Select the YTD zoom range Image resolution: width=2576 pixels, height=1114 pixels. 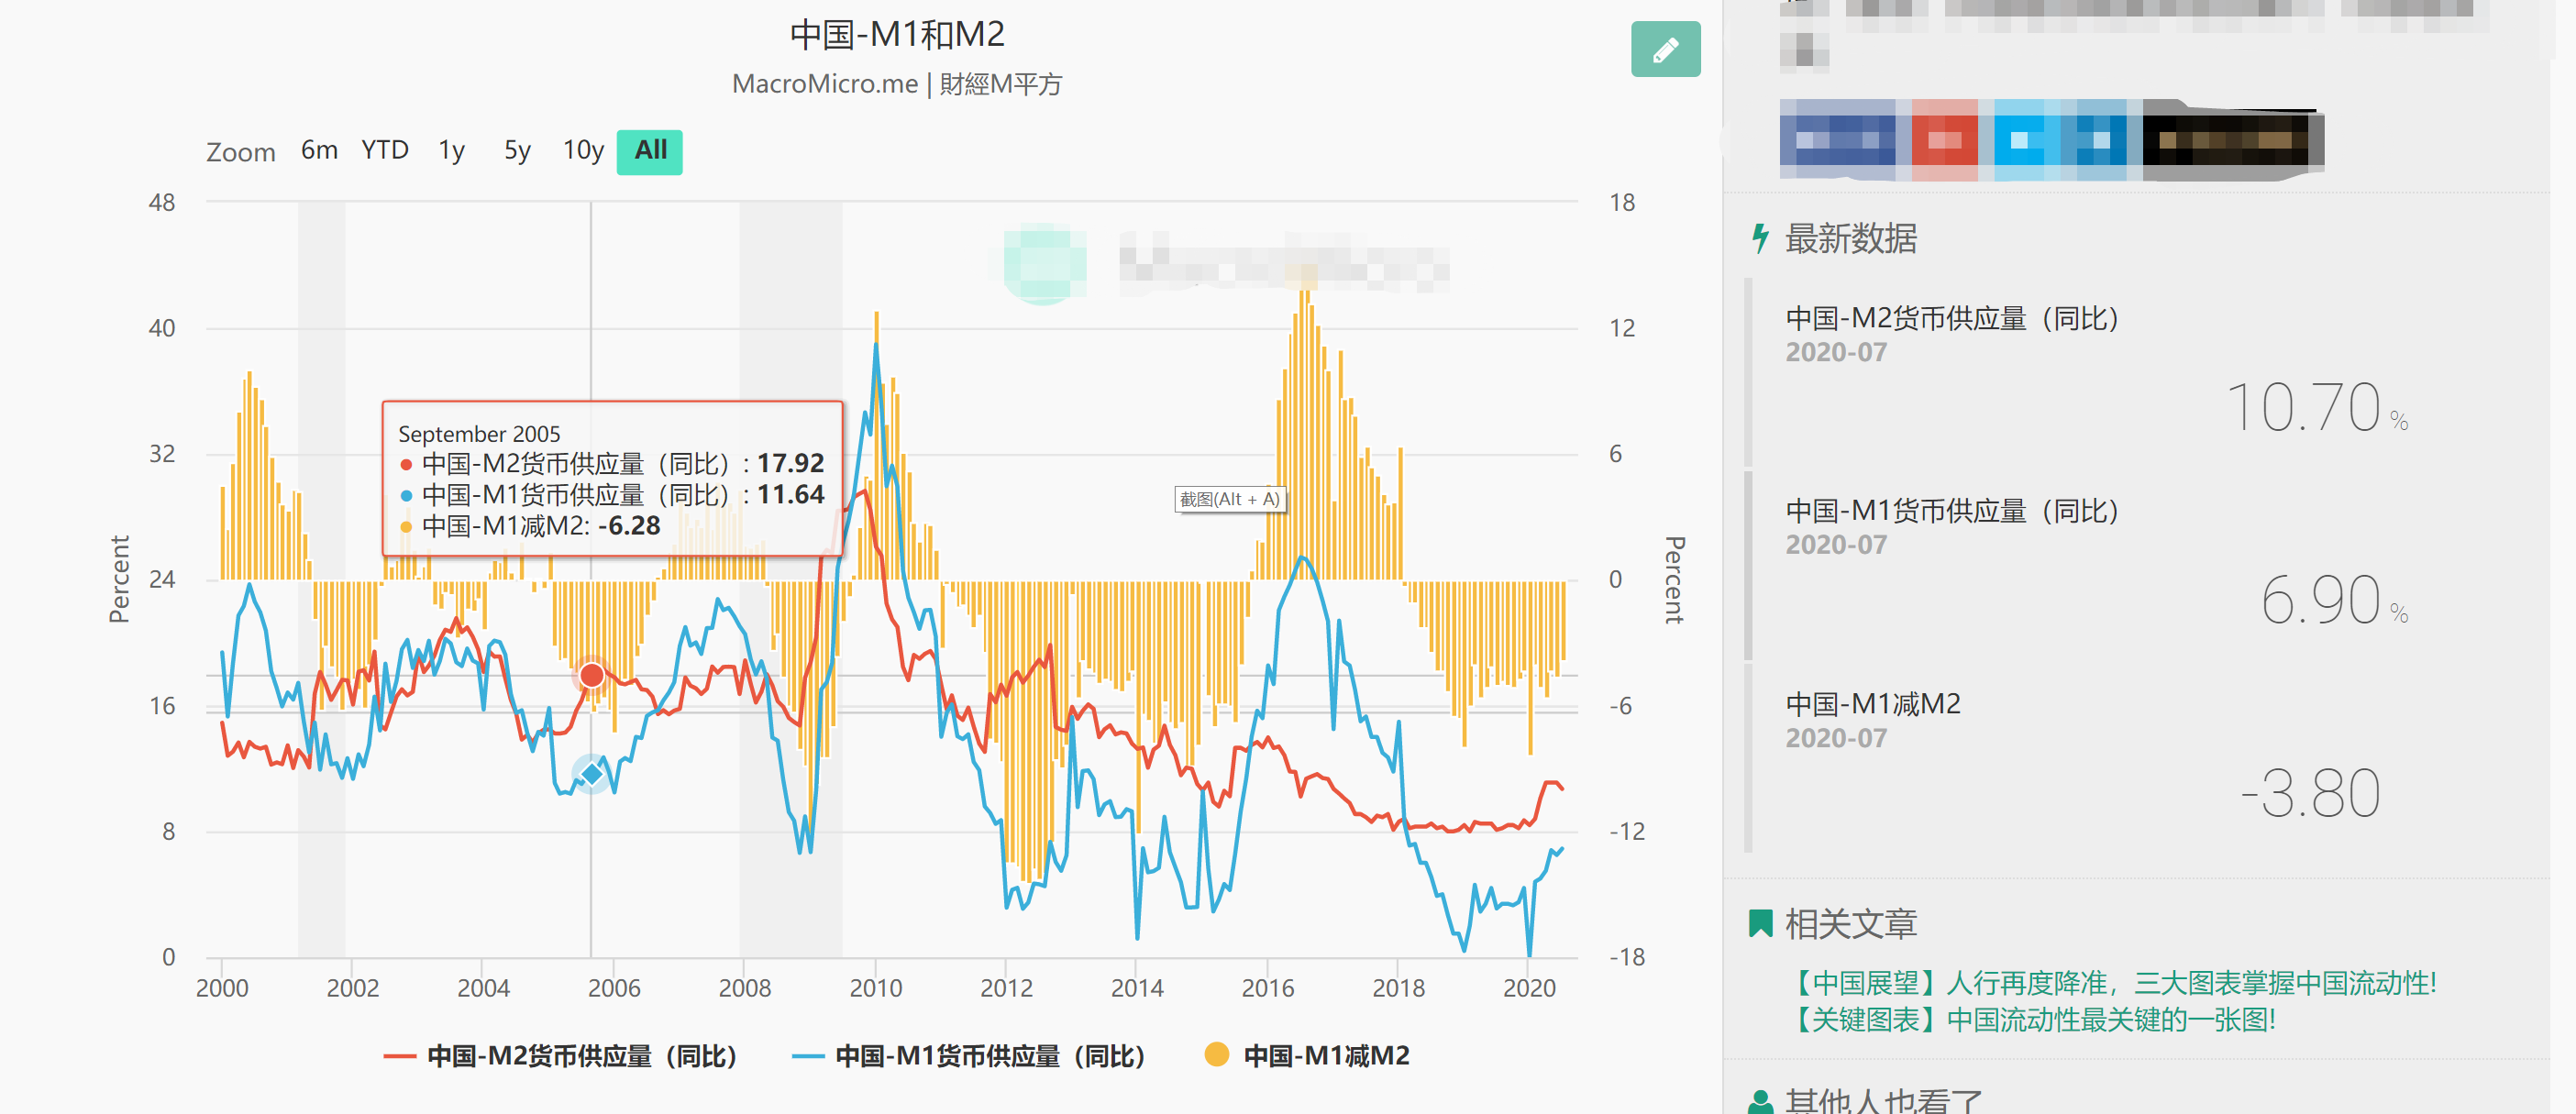(385, 150)
